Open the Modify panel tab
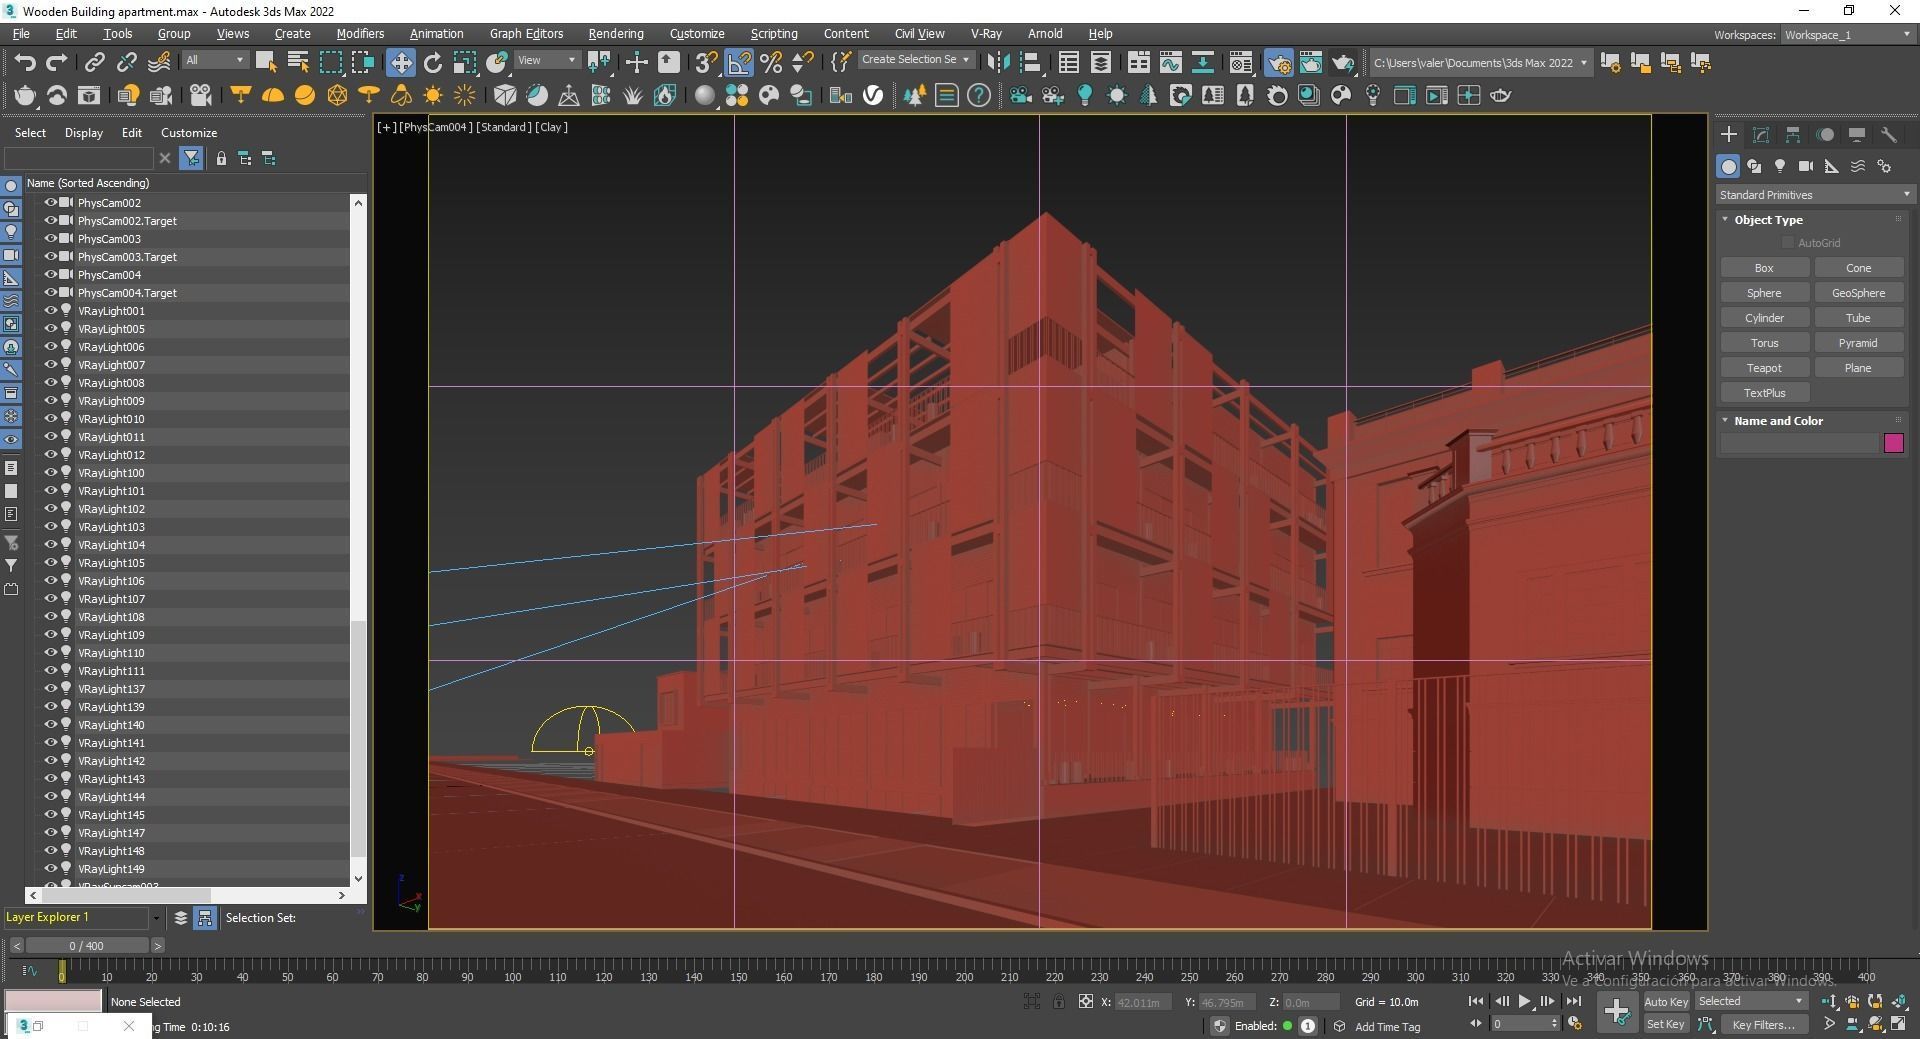1920x1039 pixels. (1761, 134)
